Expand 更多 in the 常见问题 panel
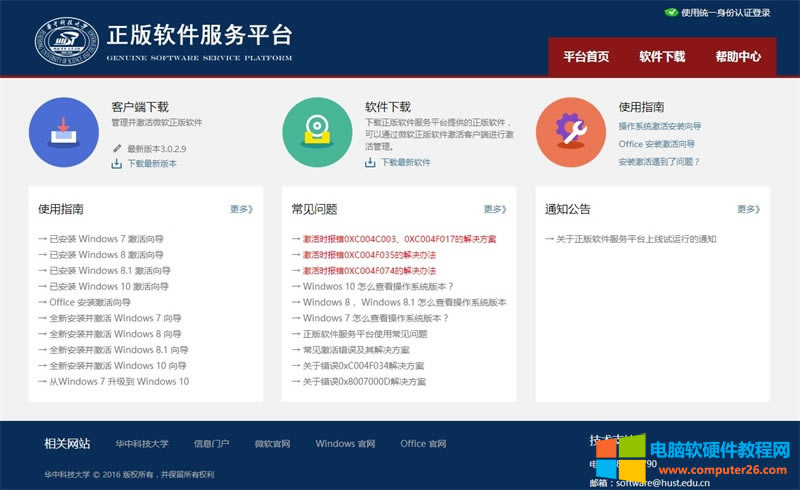This screenshot has width=800, height=490. point(495,210)
